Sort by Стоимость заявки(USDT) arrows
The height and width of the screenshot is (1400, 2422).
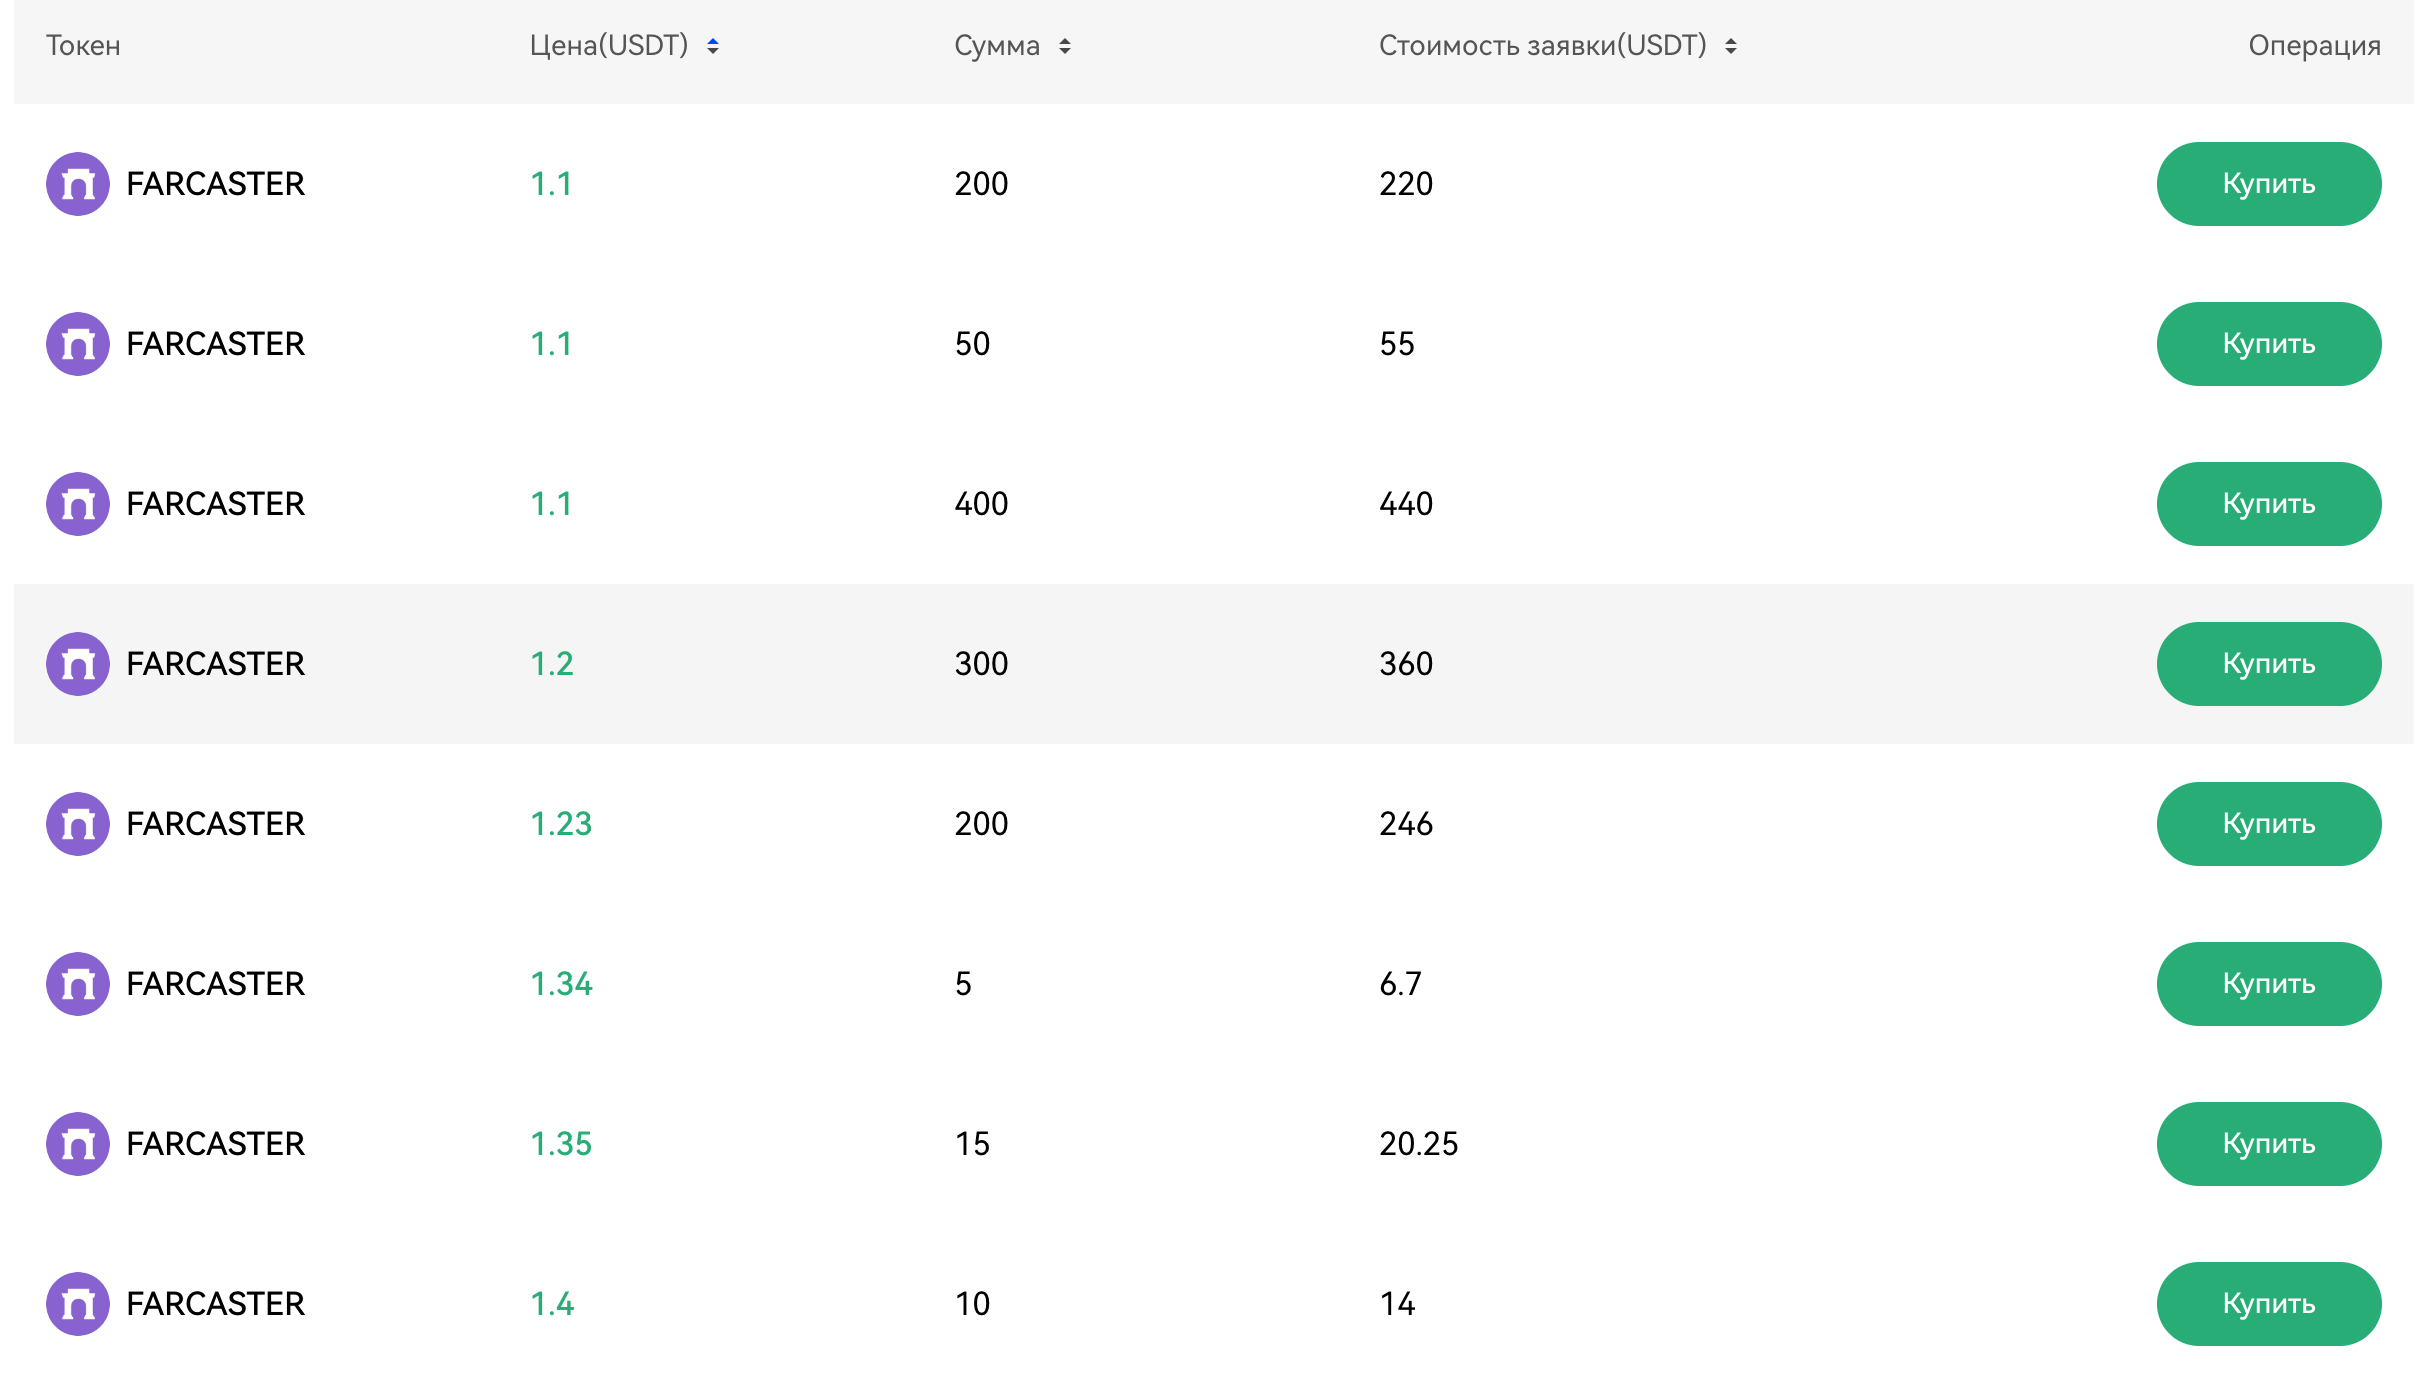1731,46
